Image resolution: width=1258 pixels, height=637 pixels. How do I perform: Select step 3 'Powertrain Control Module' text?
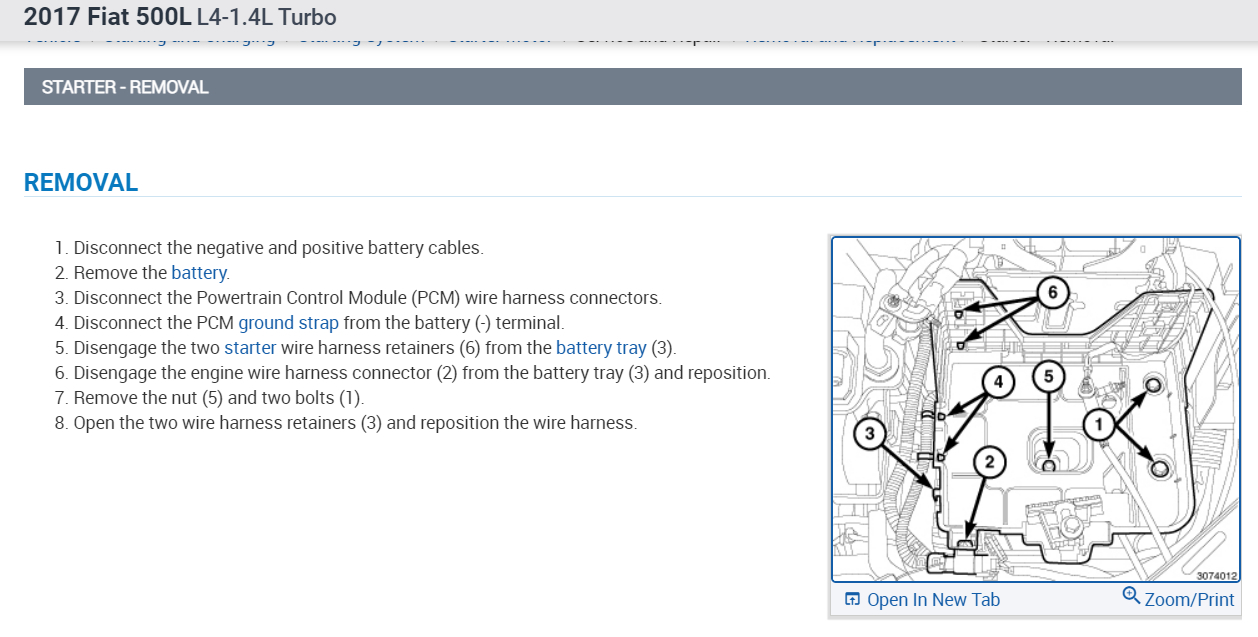click(x=300, y=298)
